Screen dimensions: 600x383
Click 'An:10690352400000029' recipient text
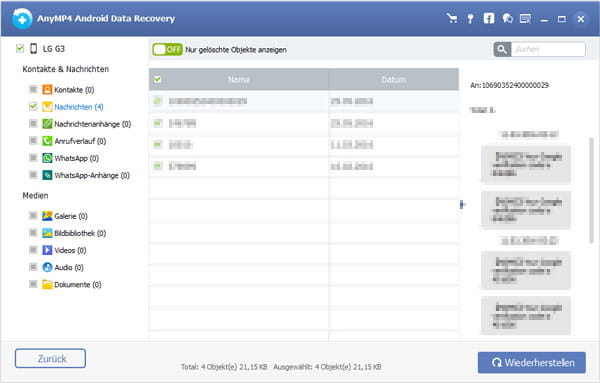tap(509, 85)
